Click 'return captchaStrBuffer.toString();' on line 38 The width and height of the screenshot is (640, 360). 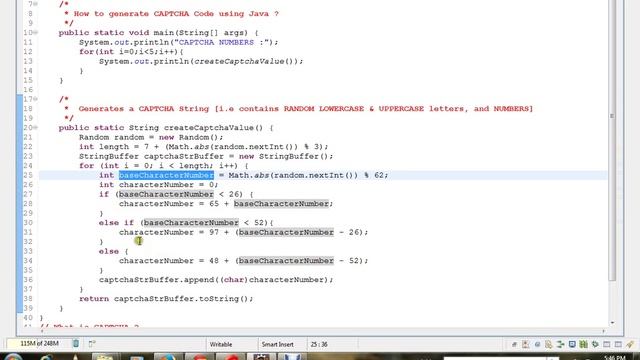(166, 299)
